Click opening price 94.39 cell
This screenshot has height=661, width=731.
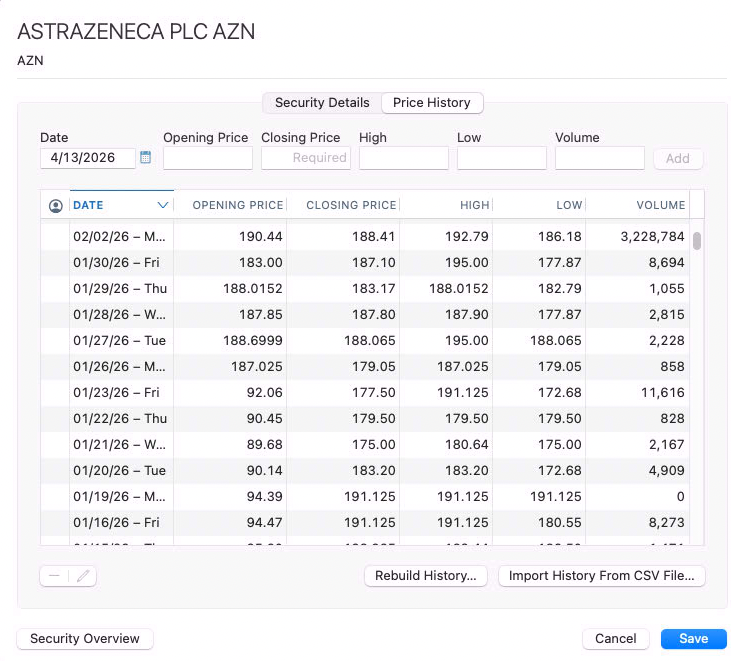[x=264, y=497]
